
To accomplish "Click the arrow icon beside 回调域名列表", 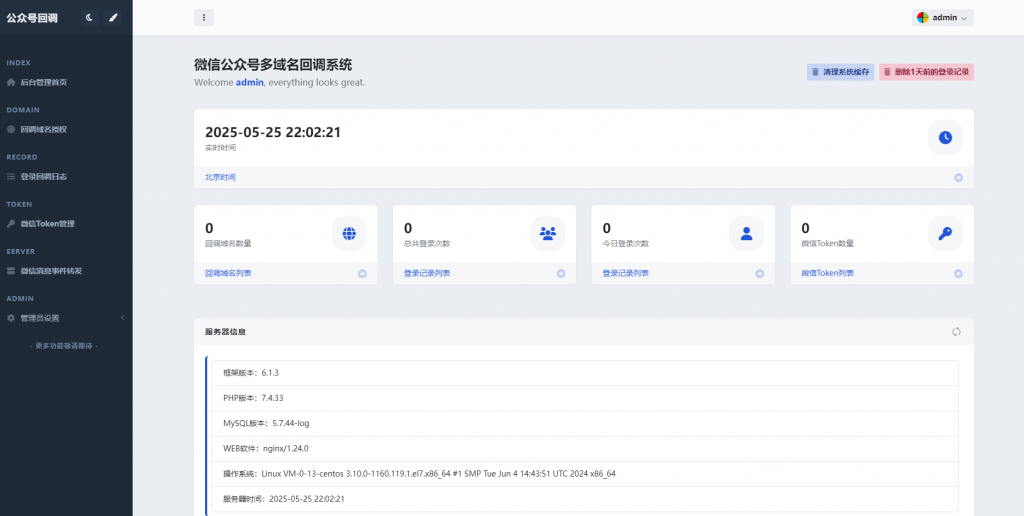I will tap(362, 274).
